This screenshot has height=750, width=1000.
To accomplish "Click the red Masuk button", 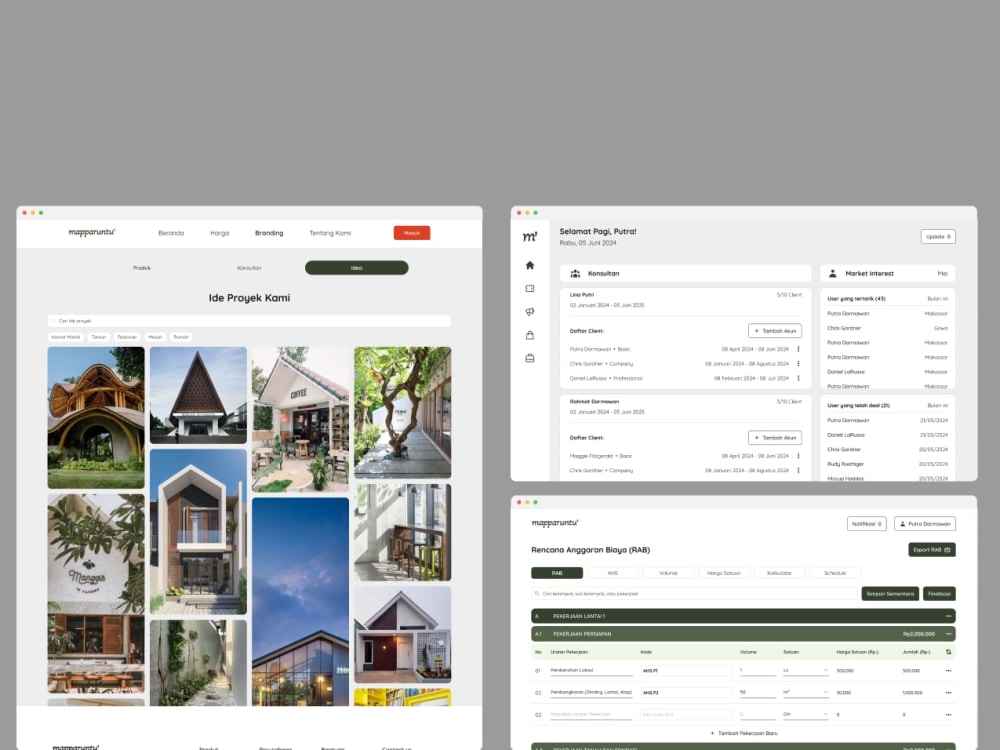I will point(412,233).
